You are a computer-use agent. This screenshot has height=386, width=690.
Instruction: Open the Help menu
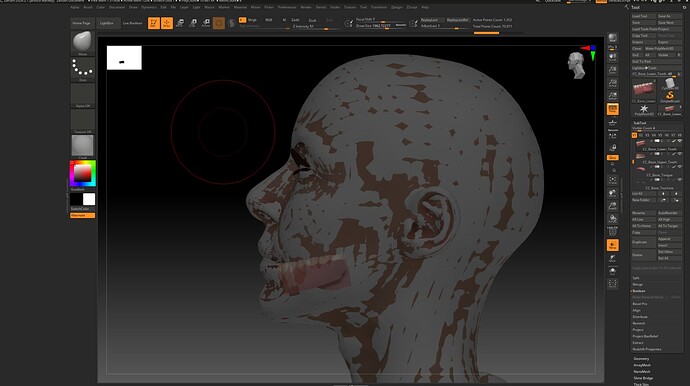(425, 7)
